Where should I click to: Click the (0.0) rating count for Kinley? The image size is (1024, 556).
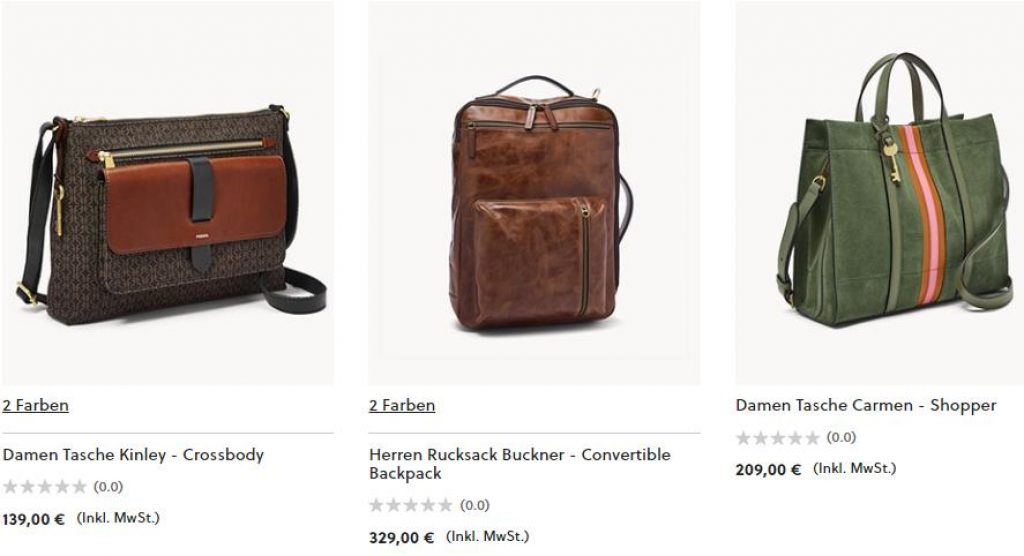click(x=108, y=487)
